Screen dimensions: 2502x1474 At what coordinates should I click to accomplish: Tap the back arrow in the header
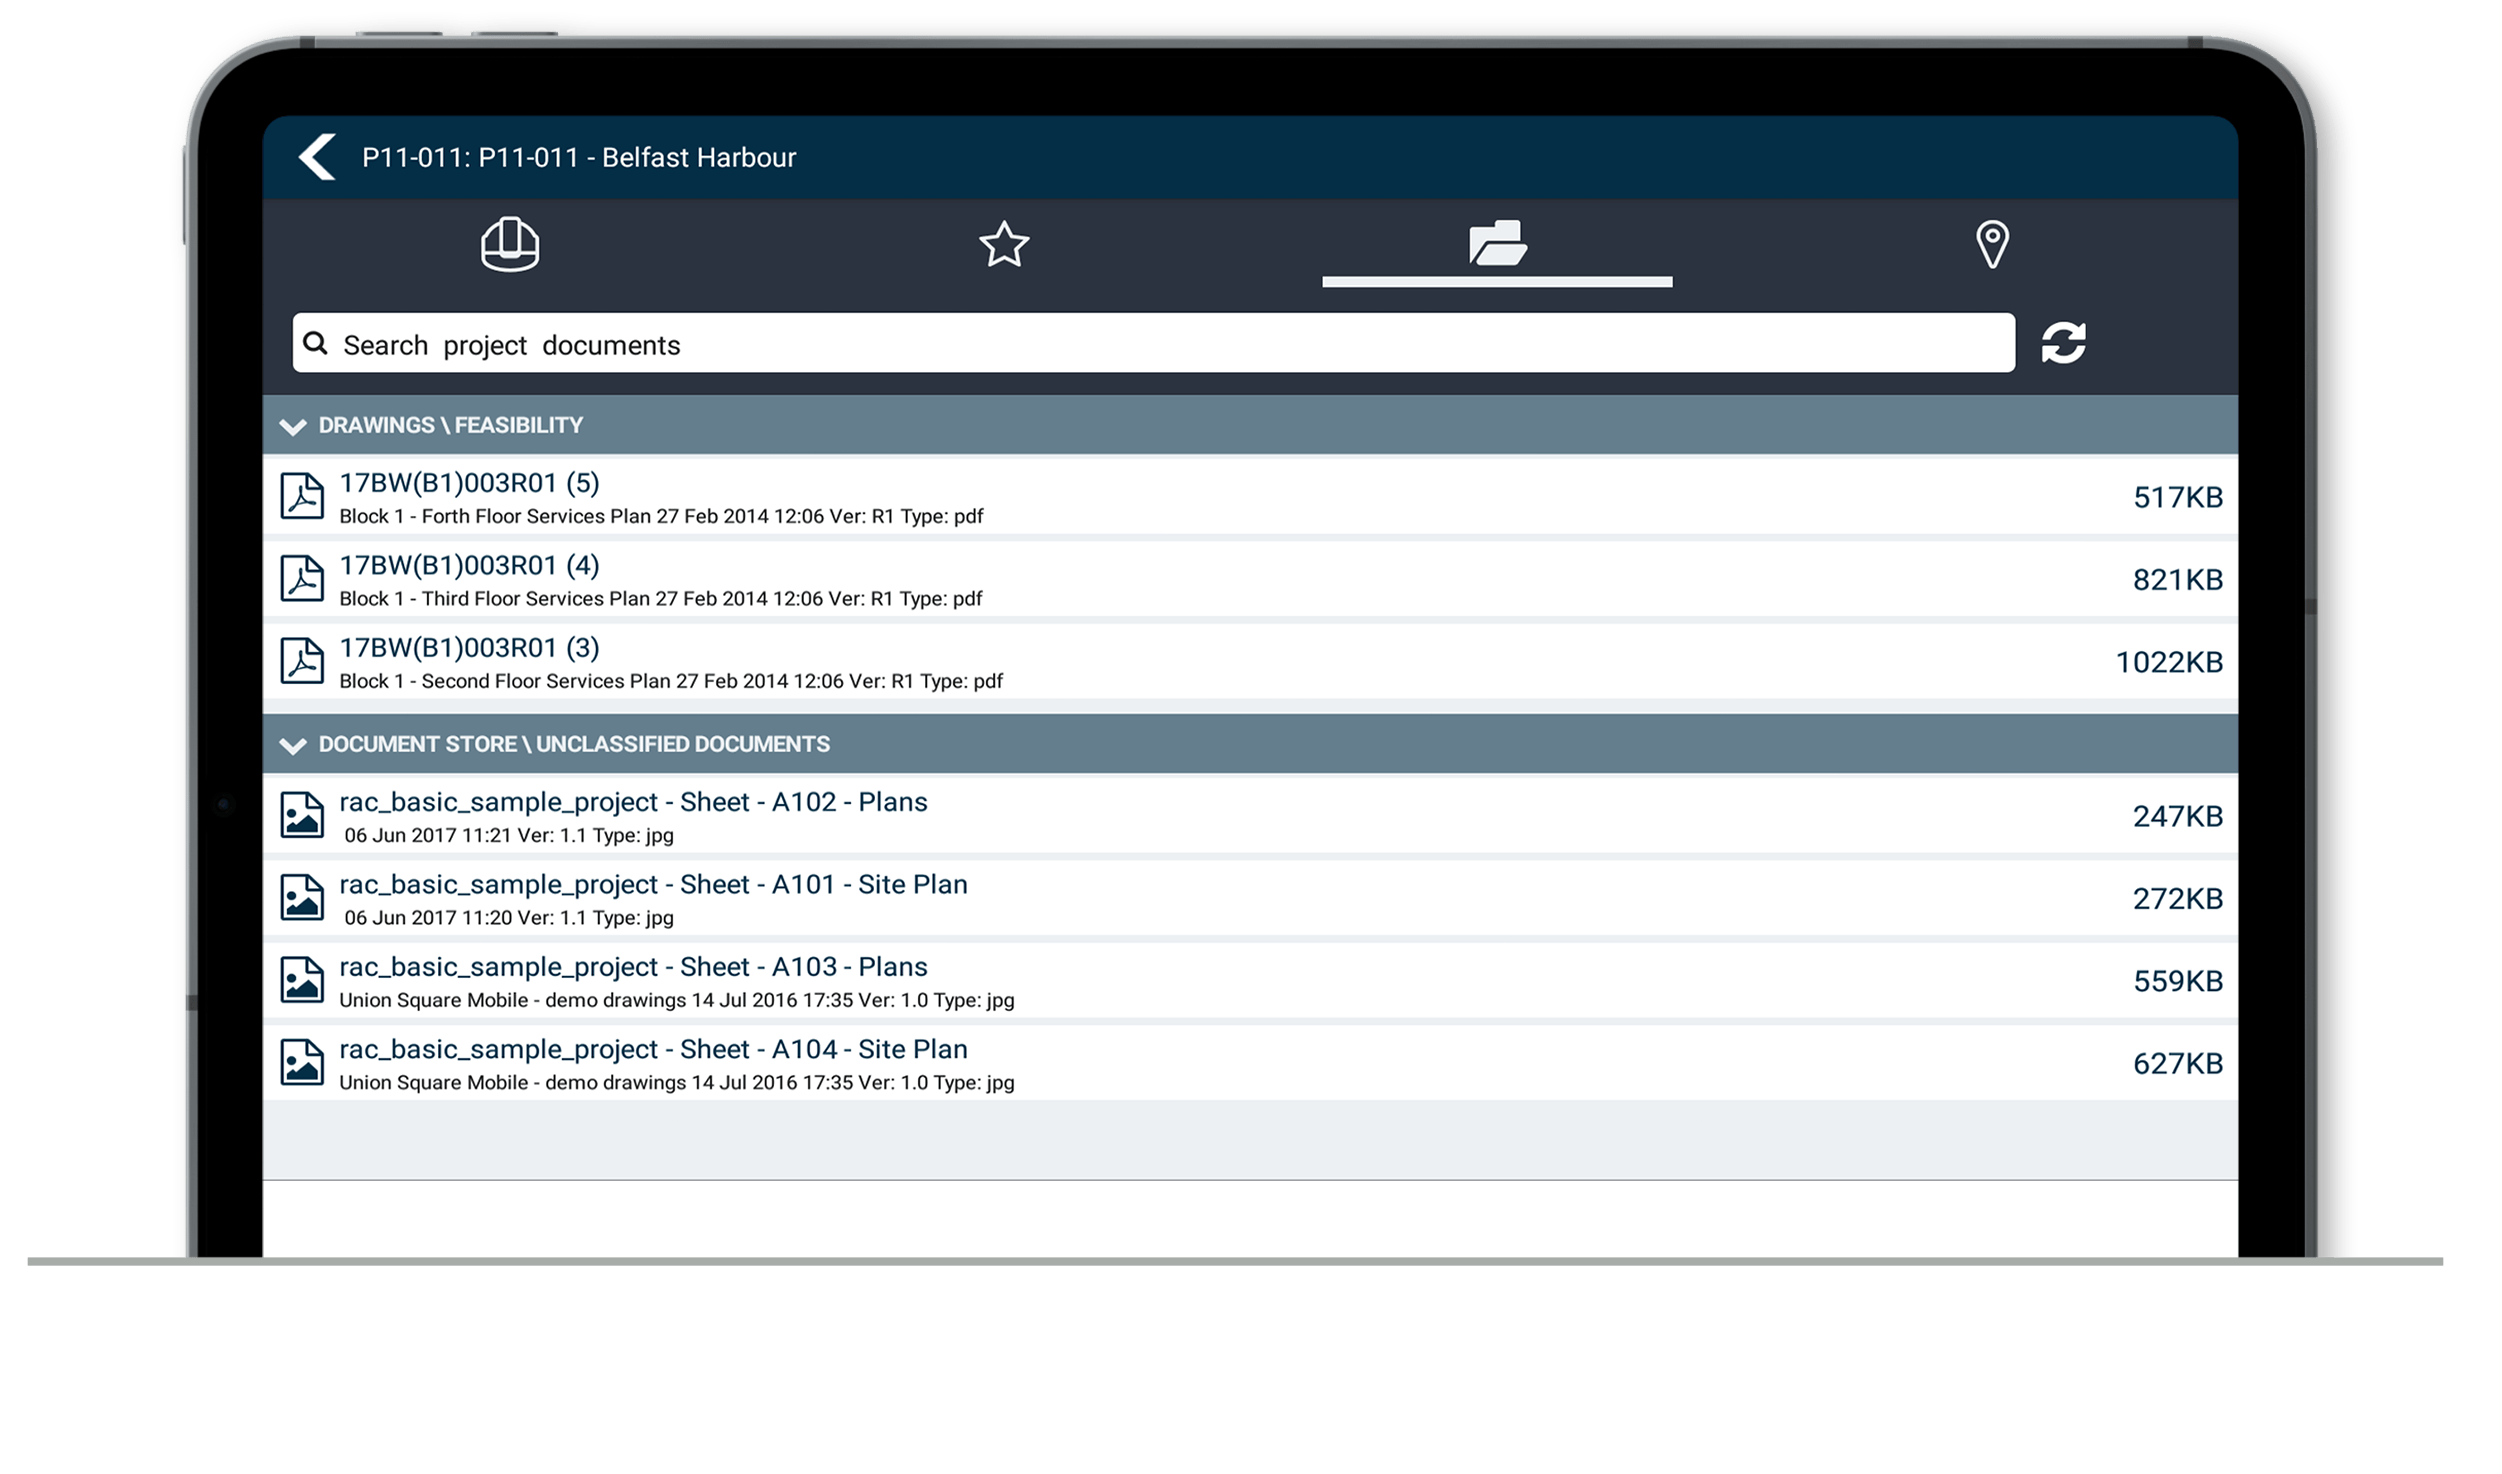click(315, 157)
